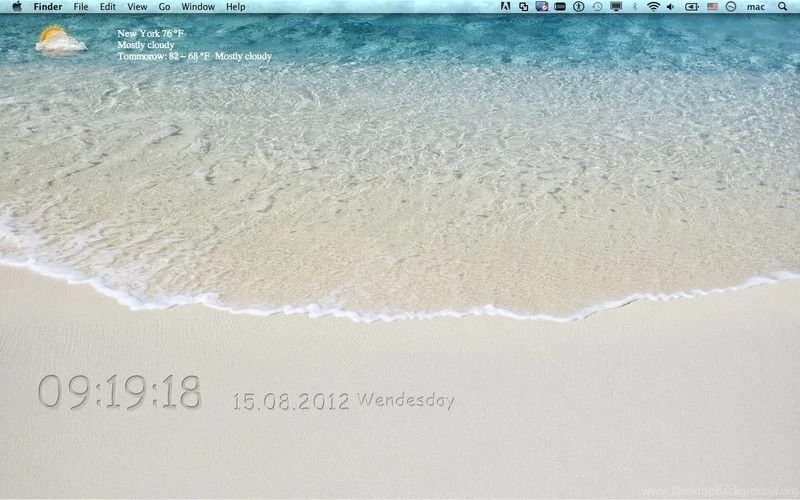The height and width of the screenshot is (500, 800).
Task: Open the Bluetooth status icon
Action: pyautogui.click(x=635, y=7)
